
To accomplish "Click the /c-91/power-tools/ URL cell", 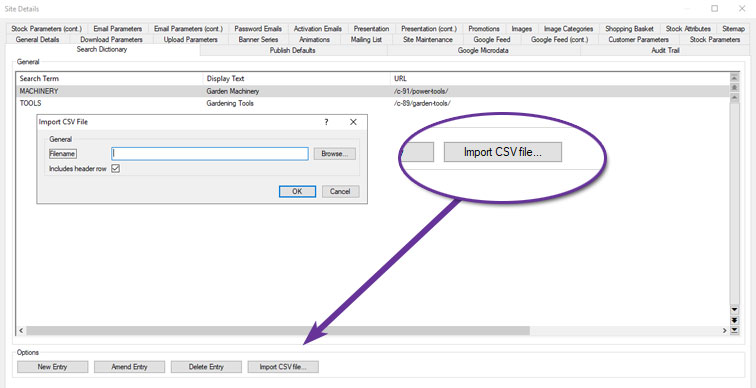I will (x=421, y=91).
